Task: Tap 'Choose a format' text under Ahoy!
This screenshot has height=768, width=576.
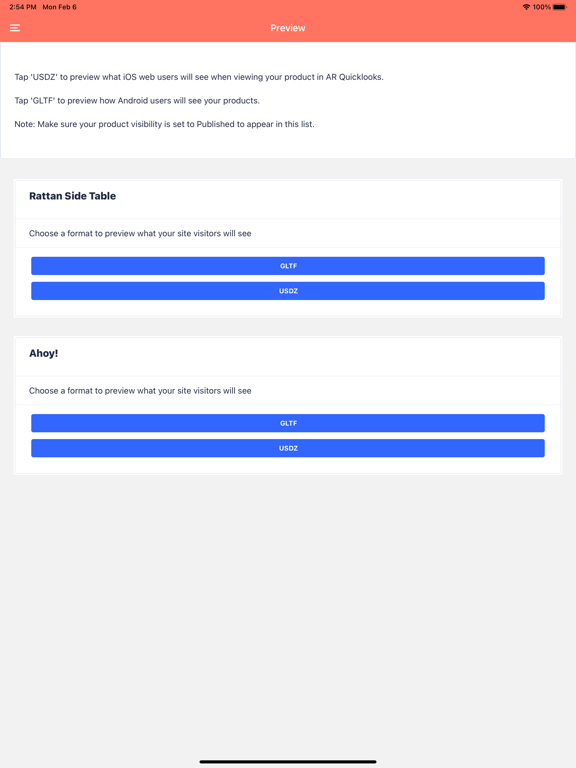Action: click(x=140, y=391)
